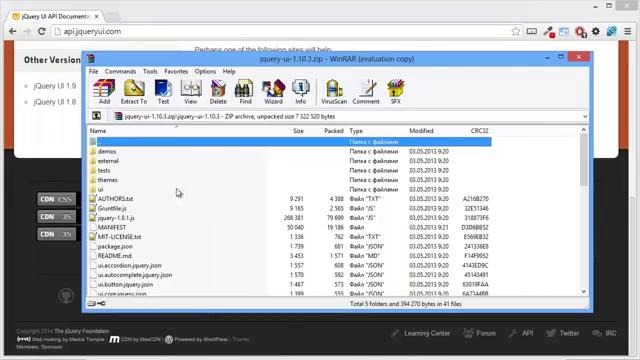Select the external folder row
This screenshot has height=360, width=640.
pos(290,161)
